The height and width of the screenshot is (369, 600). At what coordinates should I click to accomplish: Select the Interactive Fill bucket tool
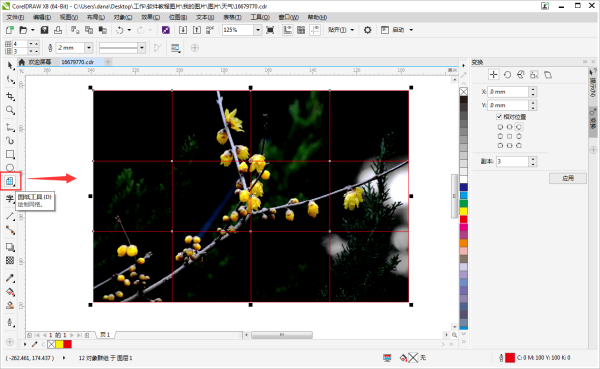click(10, 292)
